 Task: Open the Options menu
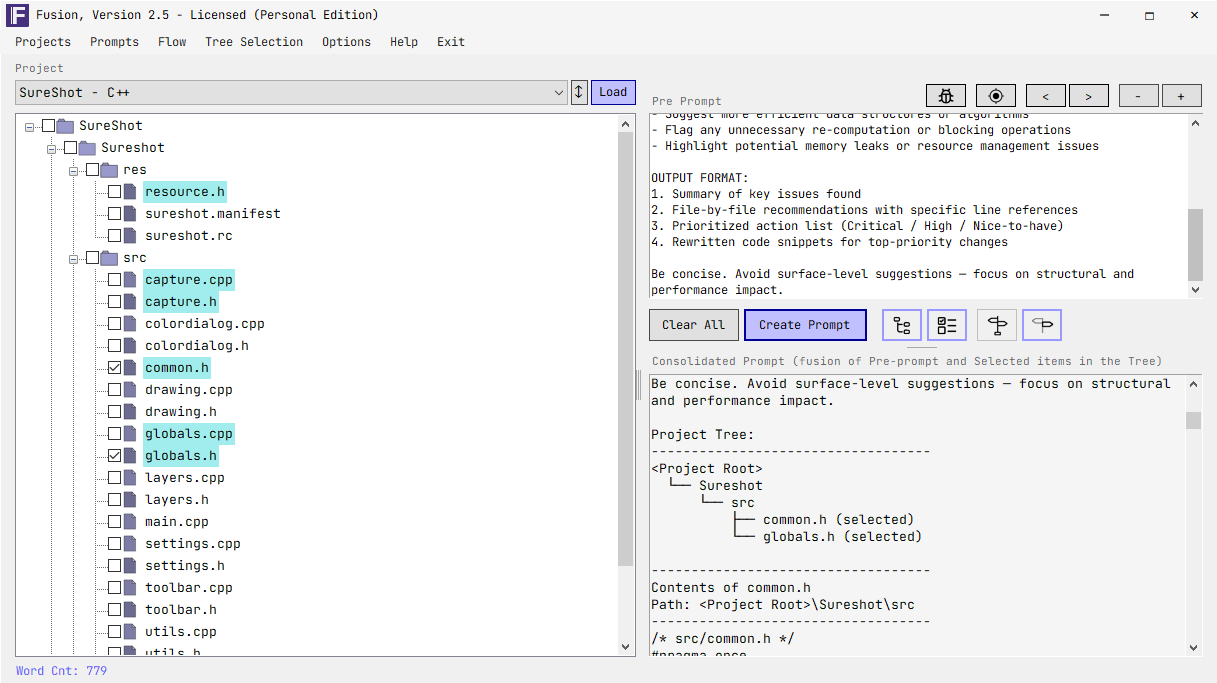pyautogui.click(x=346, y=42)
